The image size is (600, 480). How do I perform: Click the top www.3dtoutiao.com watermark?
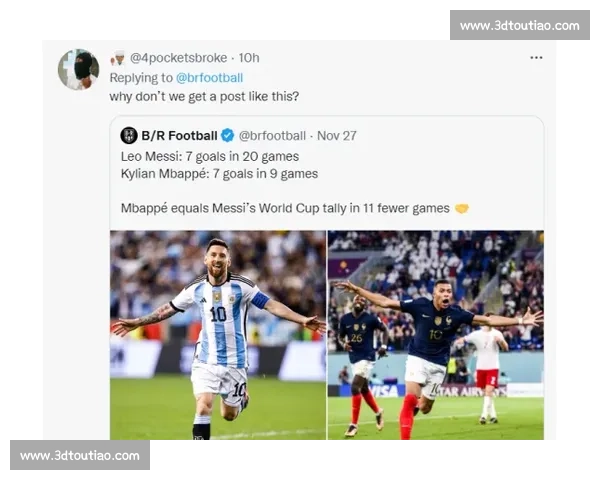click(520, 25)
